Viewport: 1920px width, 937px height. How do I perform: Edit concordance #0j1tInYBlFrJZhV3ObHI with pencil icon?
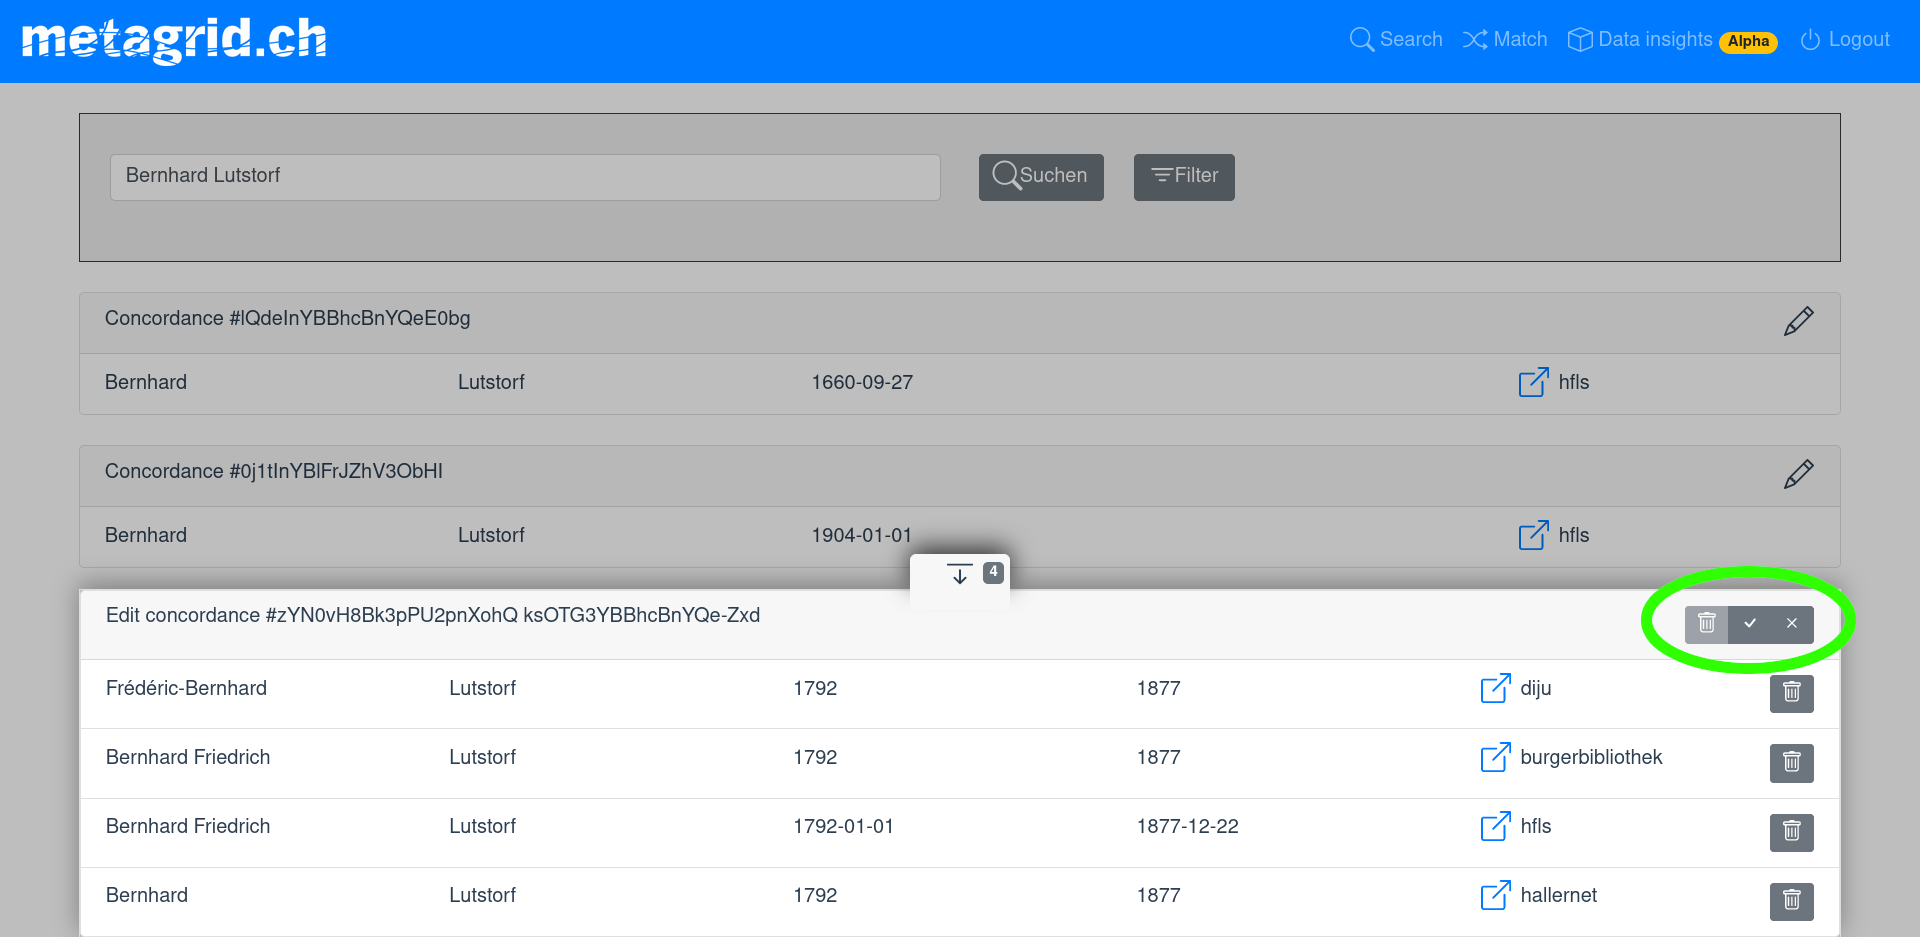(1798, 474)
